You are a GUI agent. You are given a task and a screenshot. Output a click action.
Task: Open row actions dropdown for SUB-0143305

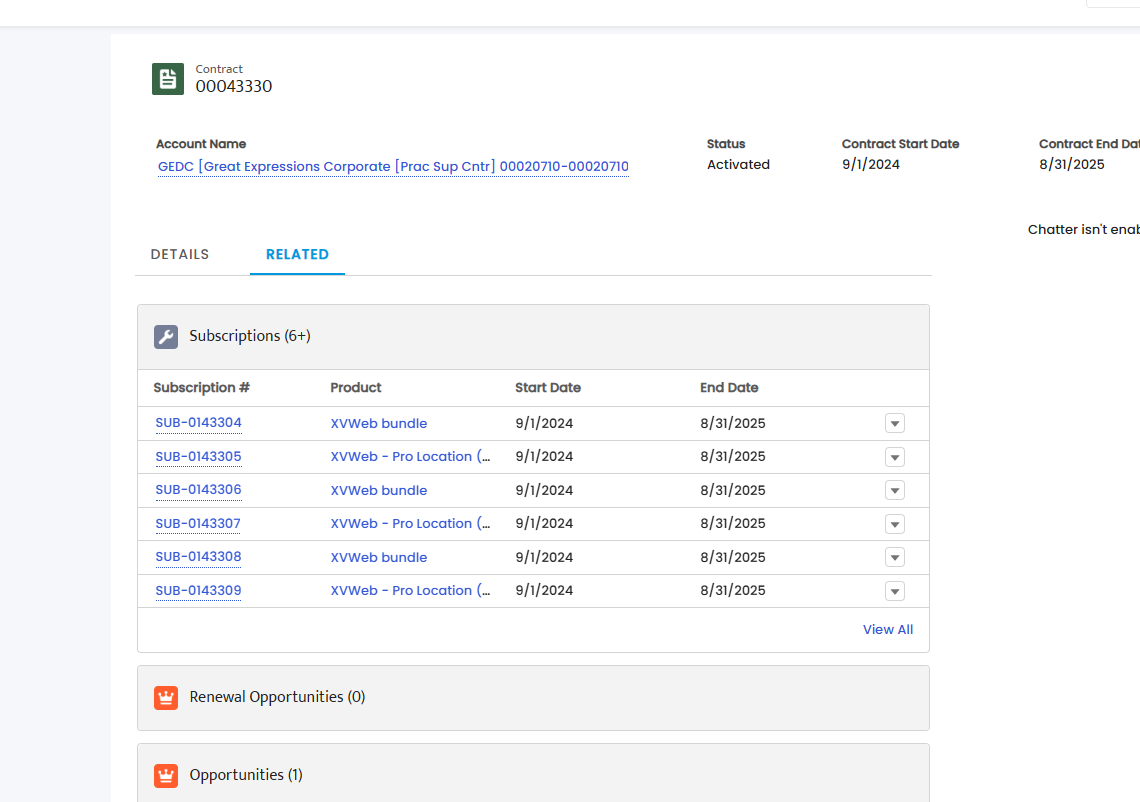(894, 457)
